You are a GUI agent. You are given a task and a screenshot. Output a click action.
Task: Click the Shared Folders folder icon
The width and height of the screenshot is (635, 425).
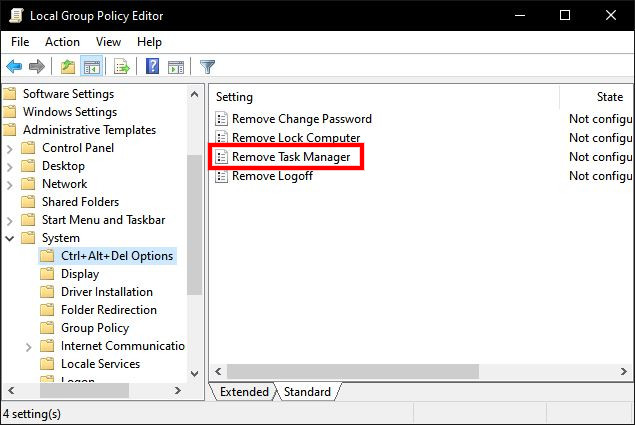coord(28,201)
